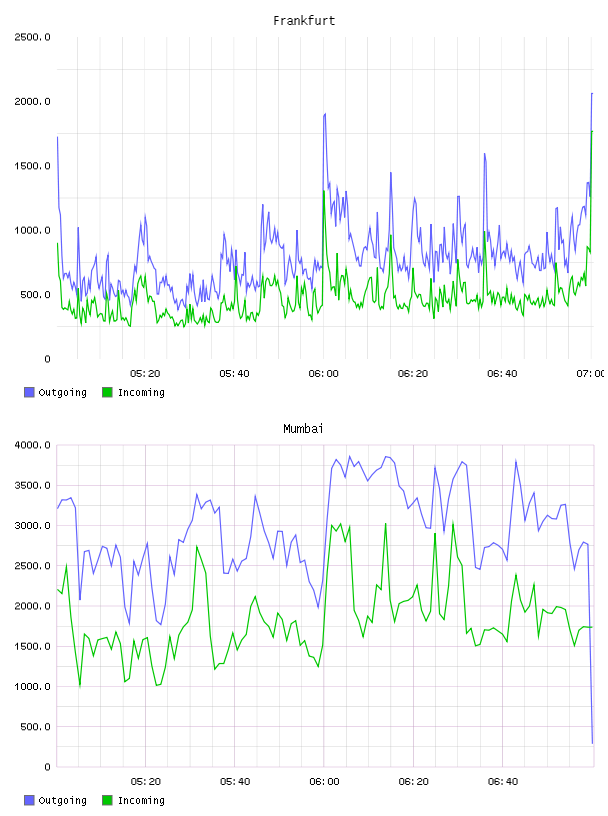Image resolution: width=608 pixels, height=816 pixels.
Task: Click Frankfurt Incoming green legend swatch
Action: pos(107,392)
